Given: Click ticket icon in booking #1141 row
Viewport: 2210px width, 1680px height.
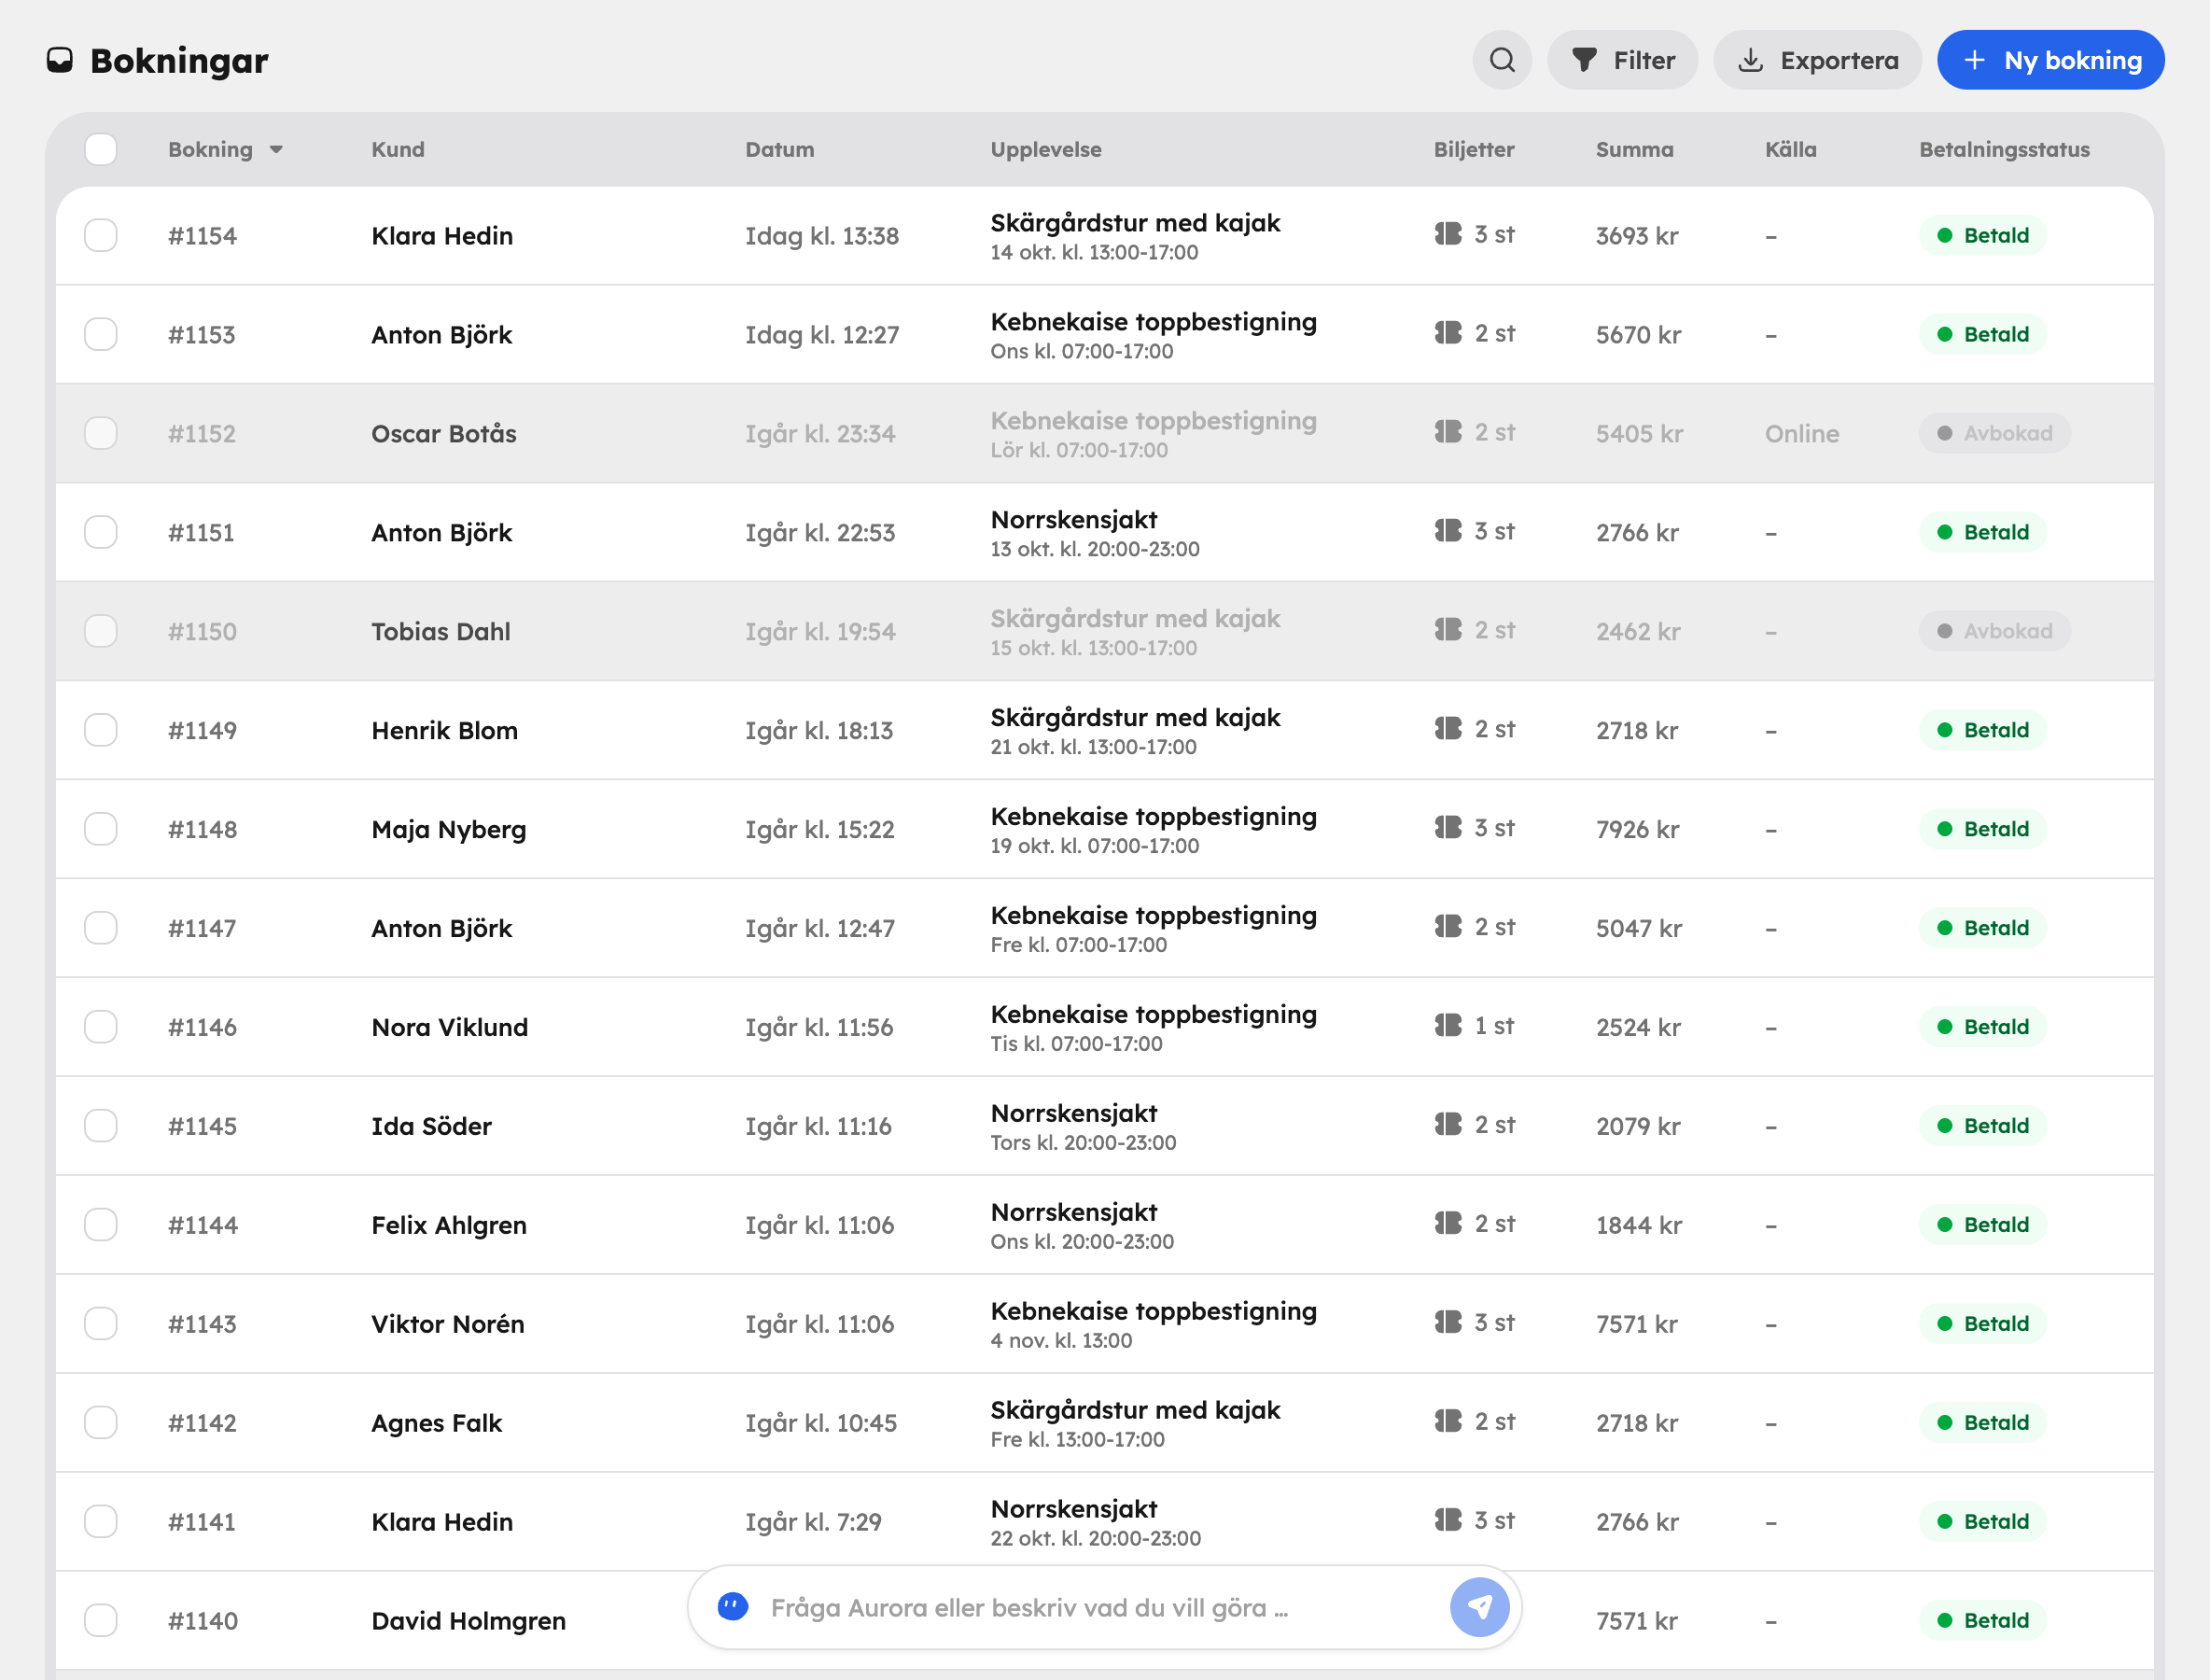Looking at the screenshot, I should (x=1448, y=1521).
